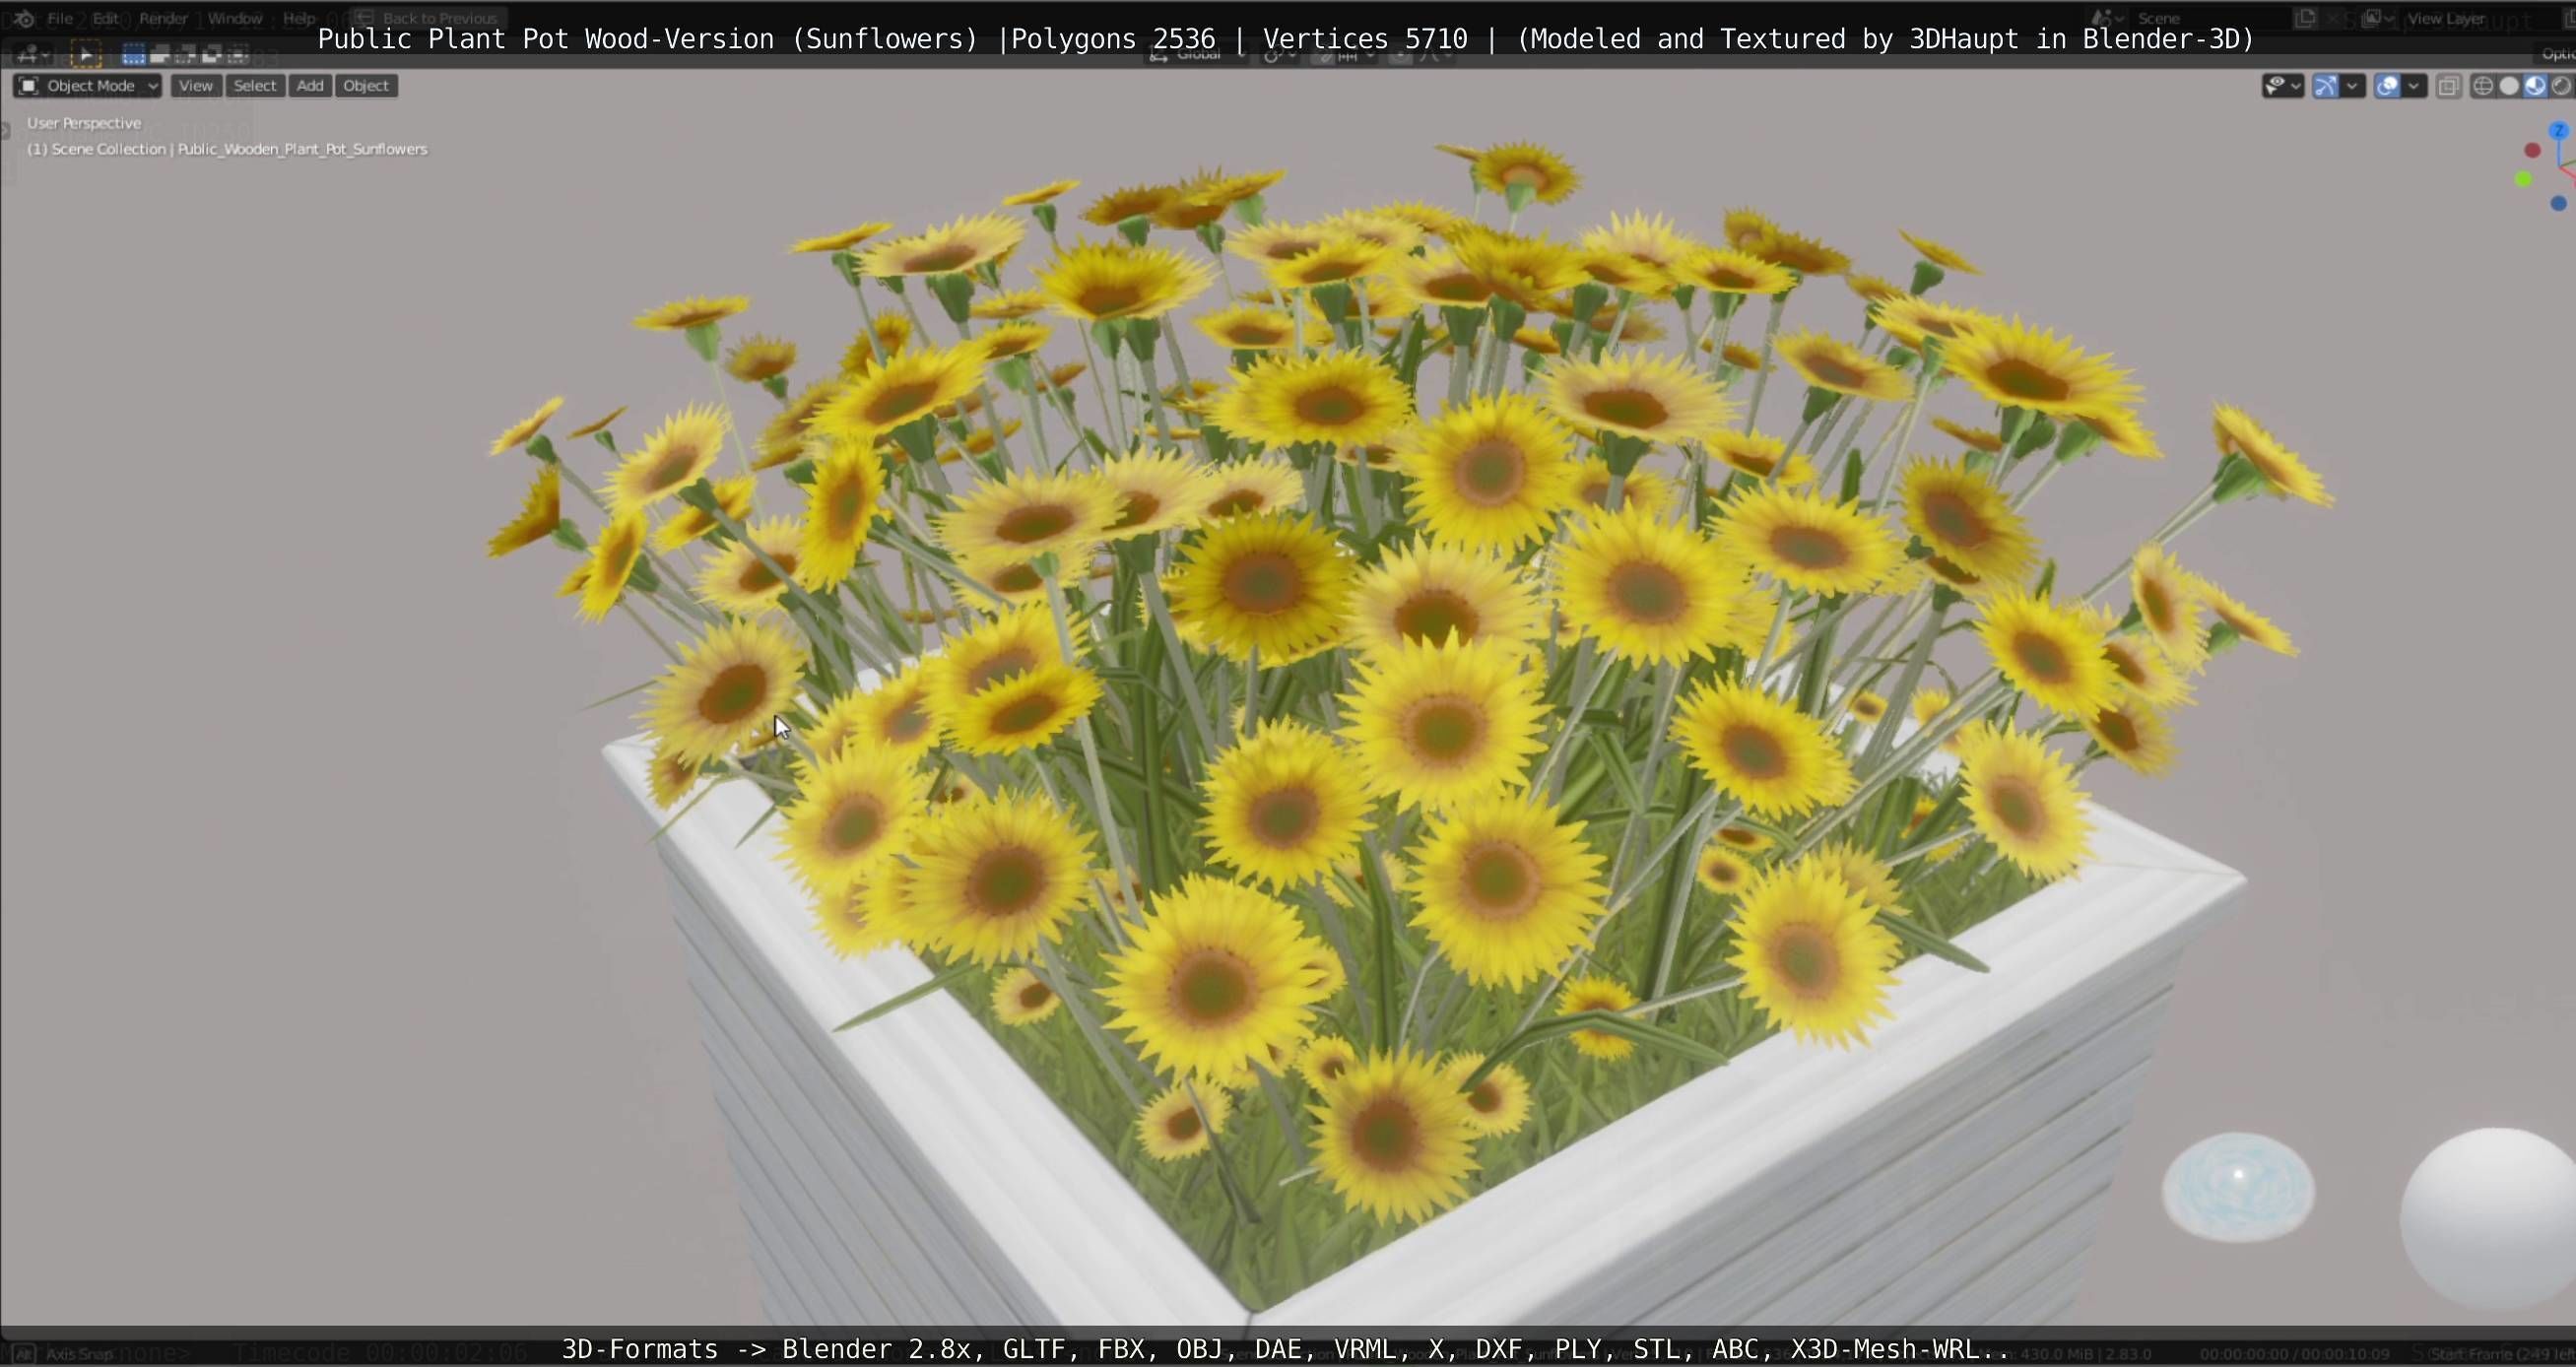Viewport: 2576px width, 1367px height.
Task: Open the object type visibility dropdown
Action: pos(2283,86)
